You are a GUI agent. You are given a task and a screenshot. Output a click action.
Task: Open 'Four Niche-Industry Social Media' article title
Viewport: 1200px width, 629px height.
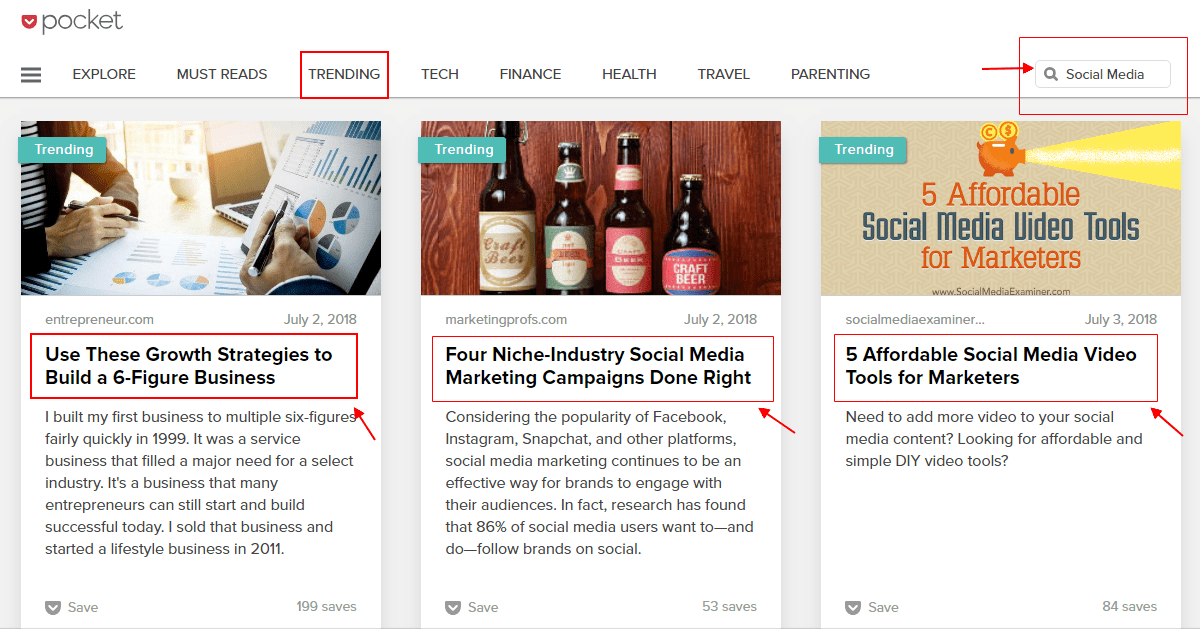tap(598, 366)
